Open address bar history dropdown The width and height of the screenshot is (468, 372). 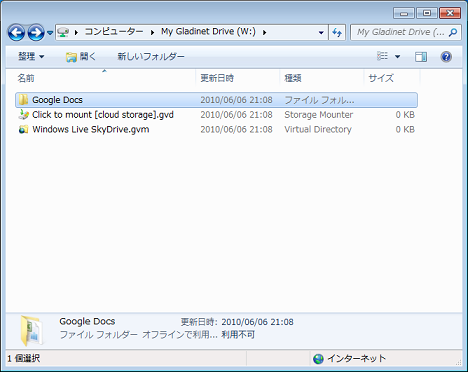pos(321,33)
